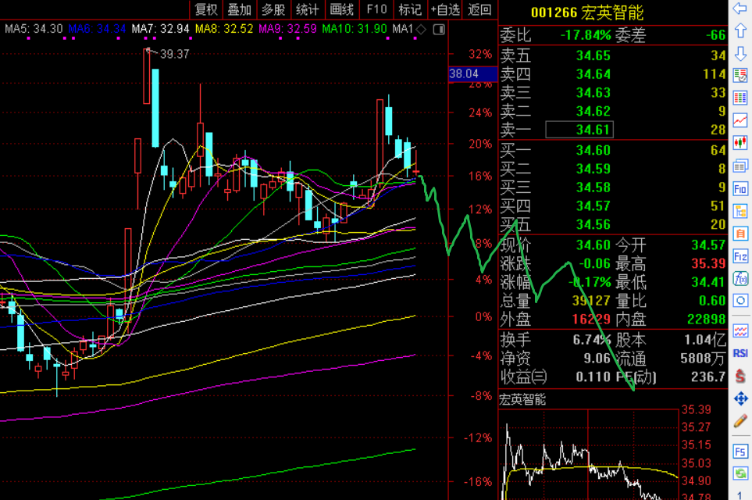Select the pencil drawing tool icon

tap(740, 421)
